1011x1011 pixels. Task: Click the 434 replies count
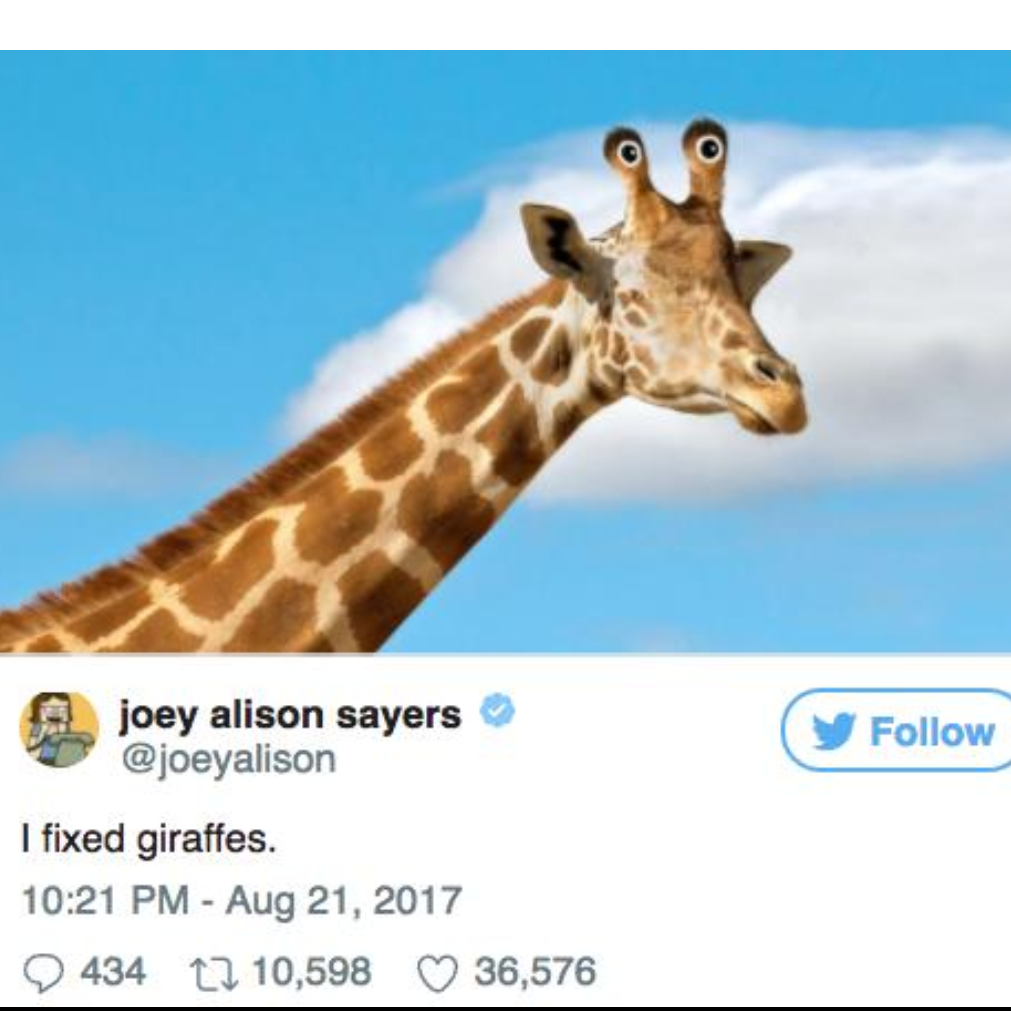click(112, 972)
